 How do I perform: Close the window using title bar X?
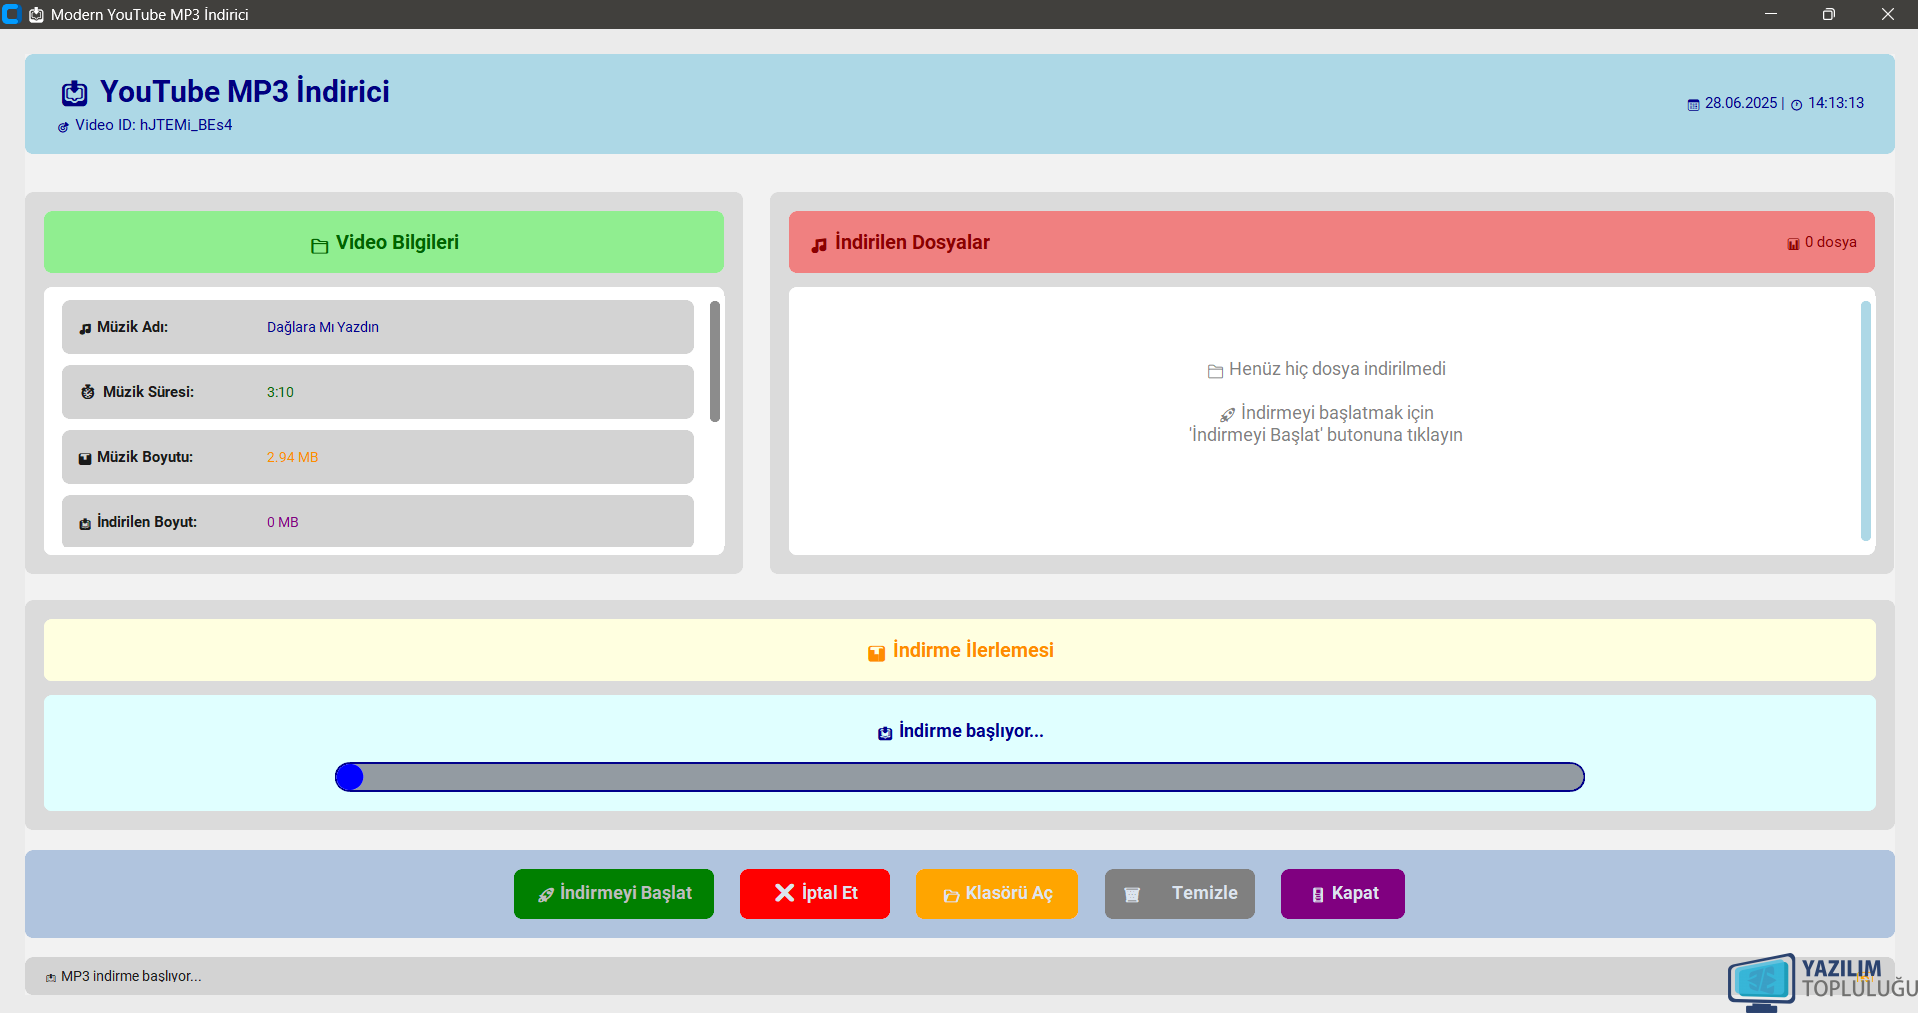coord(1888,14)
